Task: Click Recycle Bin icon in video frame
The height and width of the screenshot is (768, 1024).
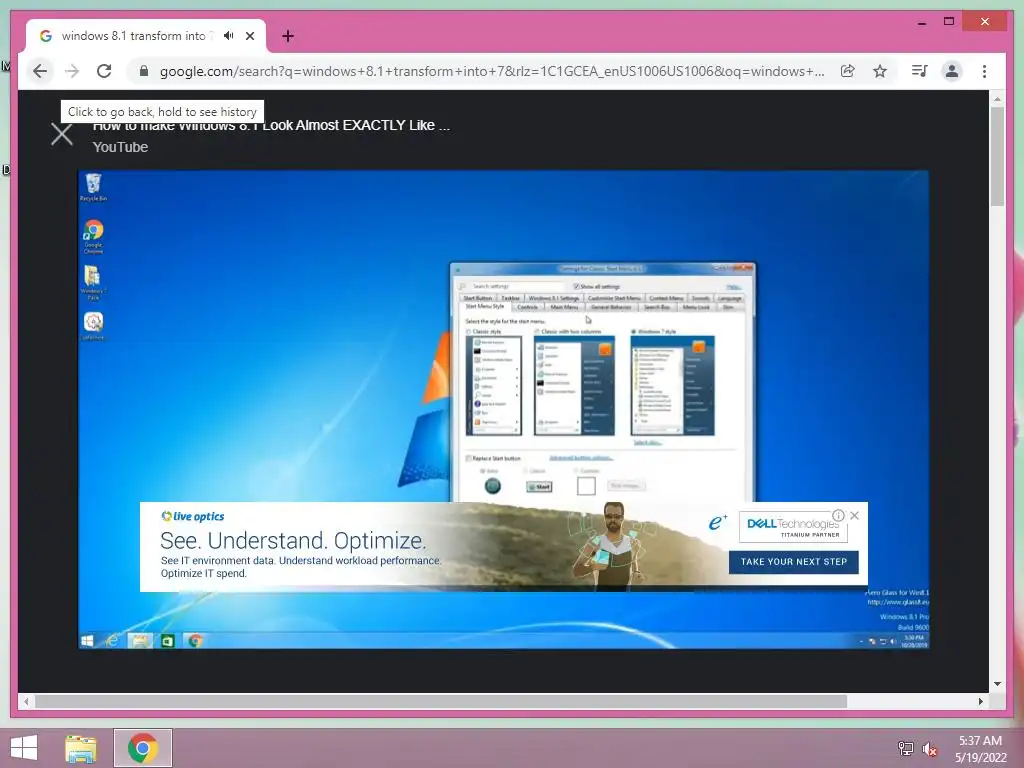Action: click(x=93, y=187)
